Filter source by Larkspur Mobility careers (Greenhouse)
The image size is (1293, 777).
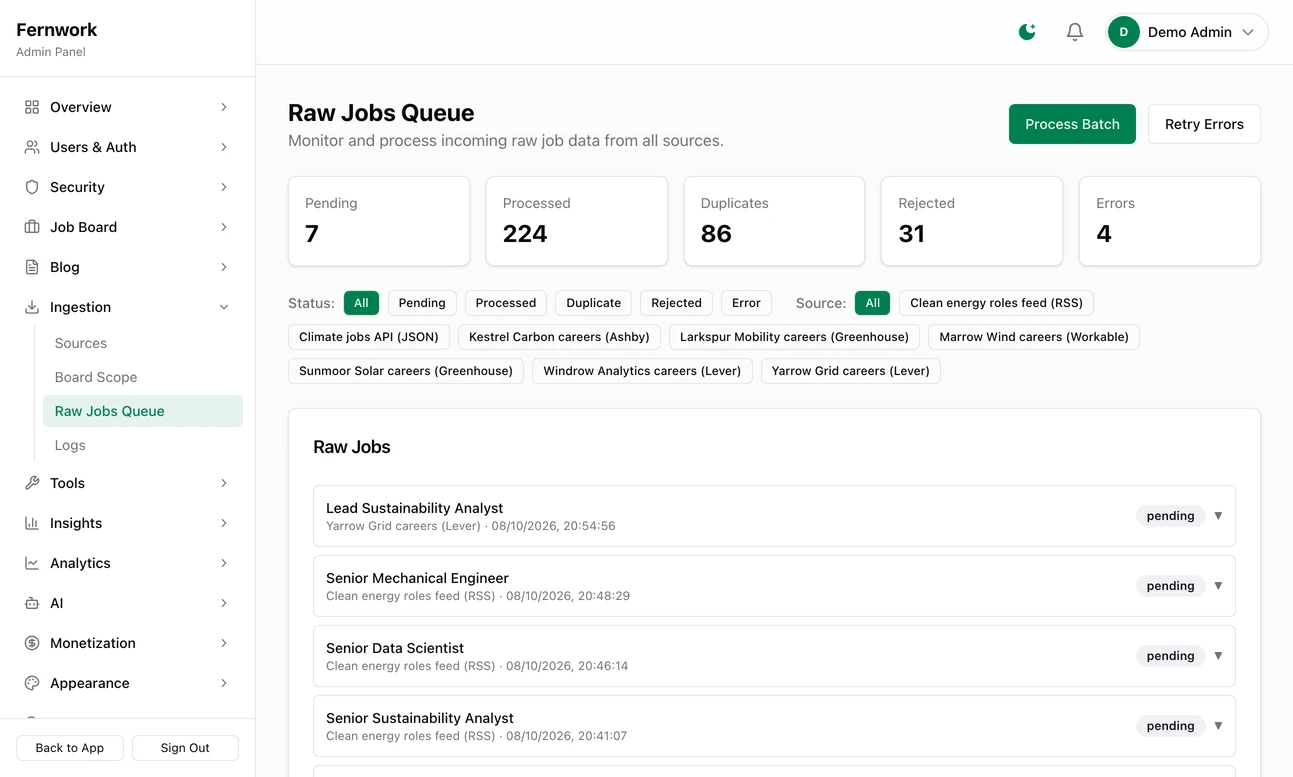coord(794,337)
